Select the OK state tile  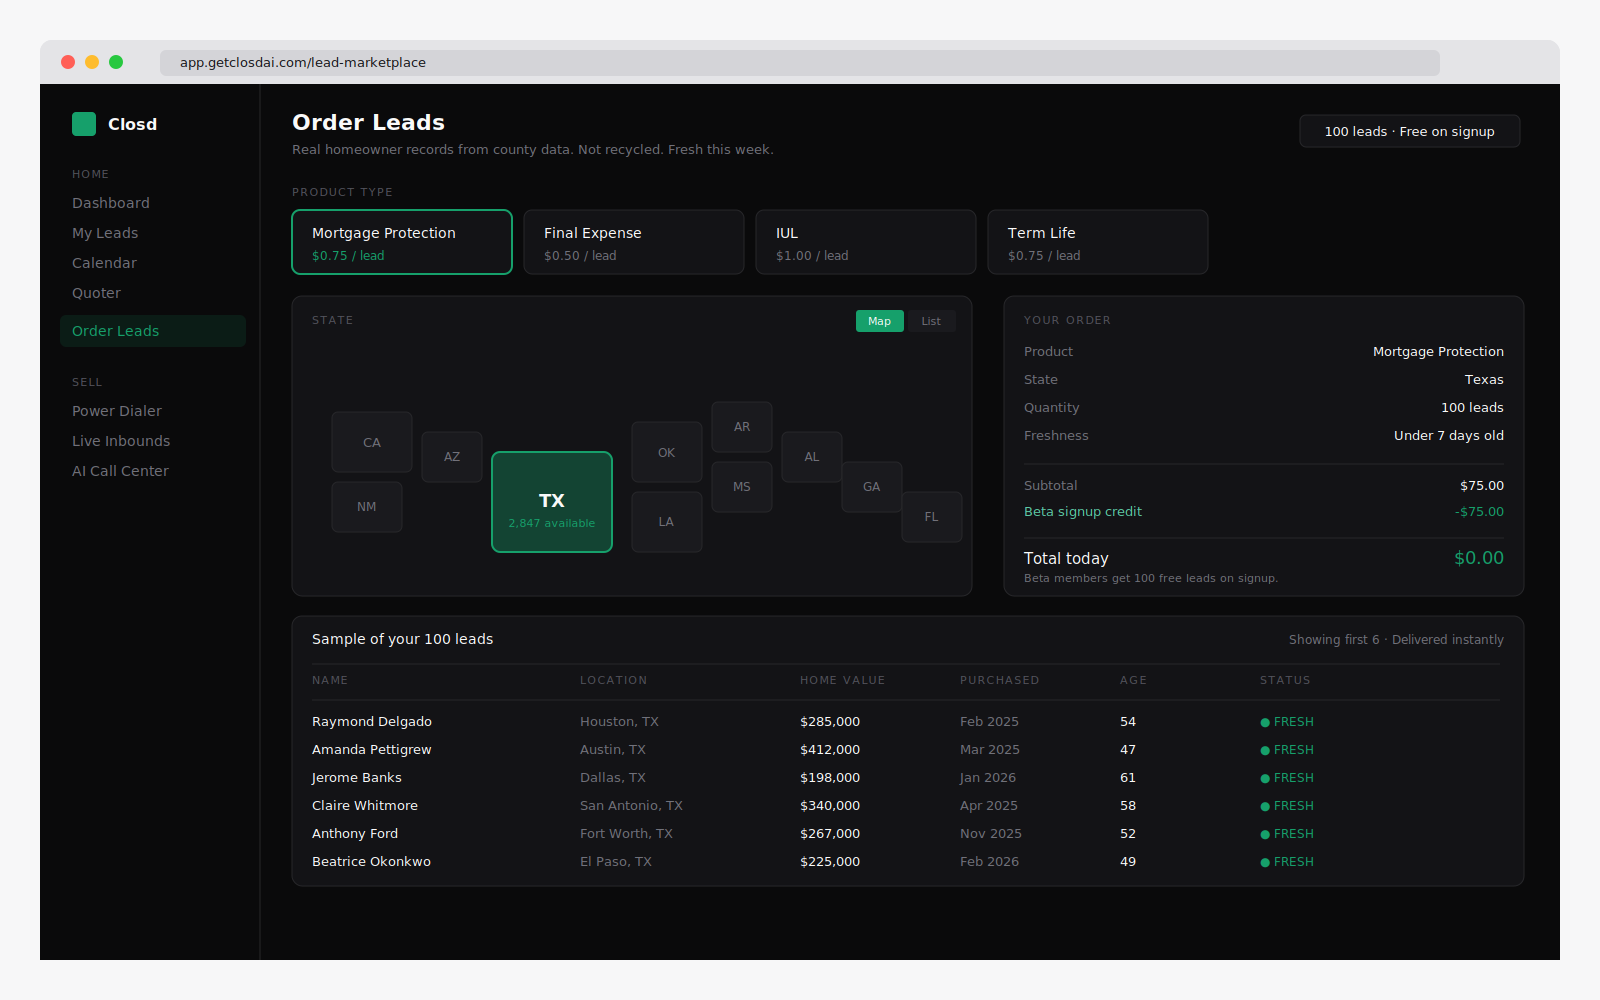point(666,452)
